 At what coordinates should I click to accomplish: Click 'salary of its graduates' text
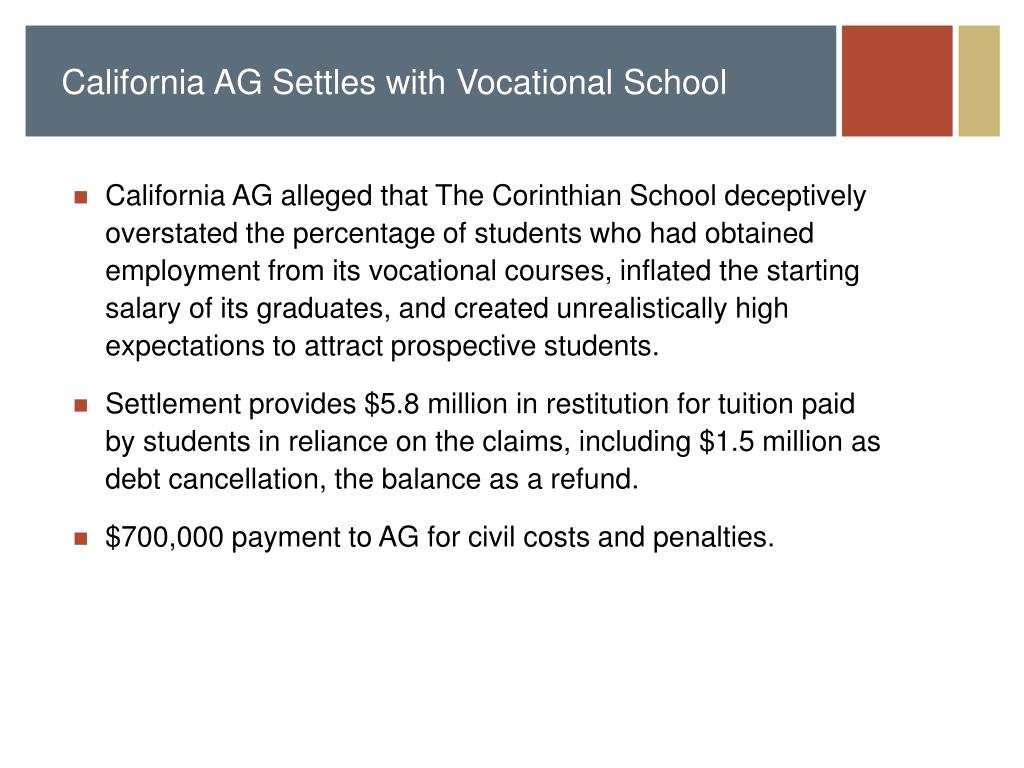click(248, 309)
